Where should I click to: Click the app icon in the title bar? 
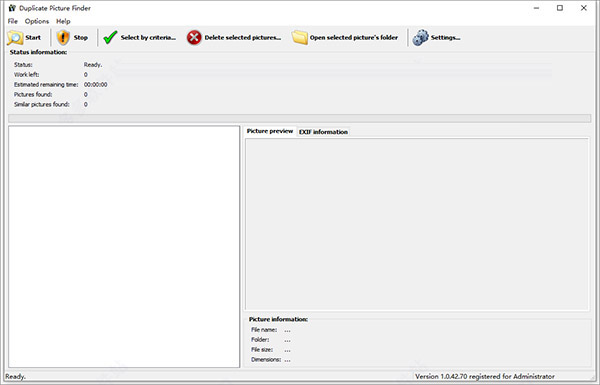click(x=12, y=8)
